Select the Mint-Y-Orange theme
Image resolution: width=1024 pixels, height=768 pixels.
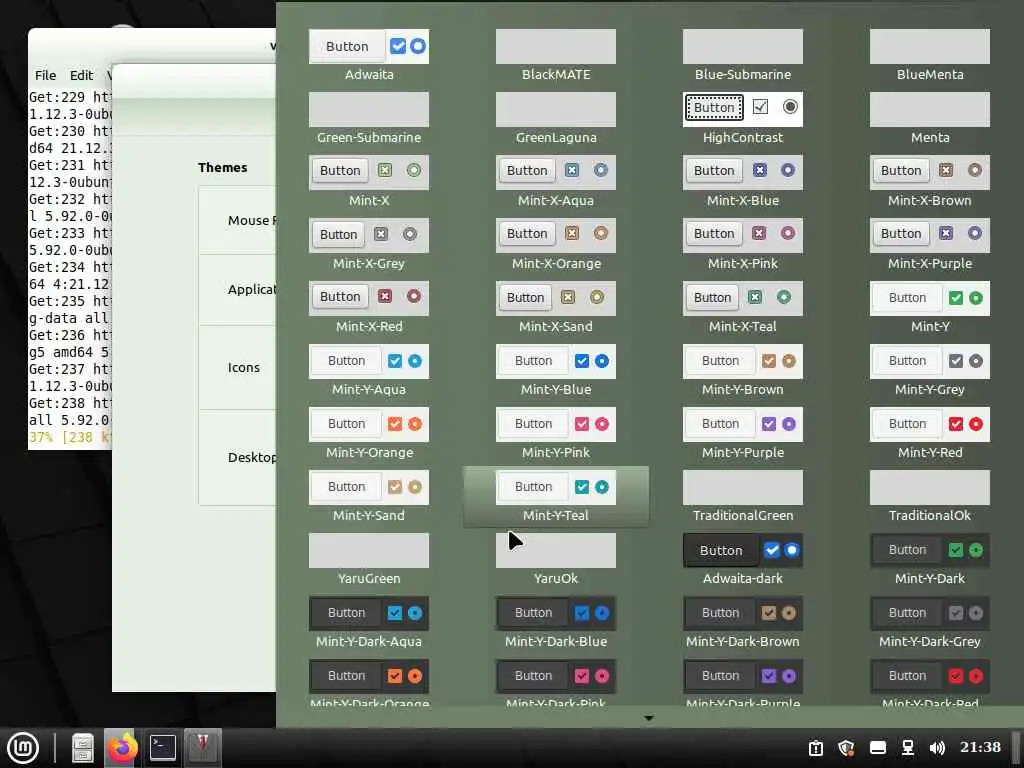[x=369, y=434]
